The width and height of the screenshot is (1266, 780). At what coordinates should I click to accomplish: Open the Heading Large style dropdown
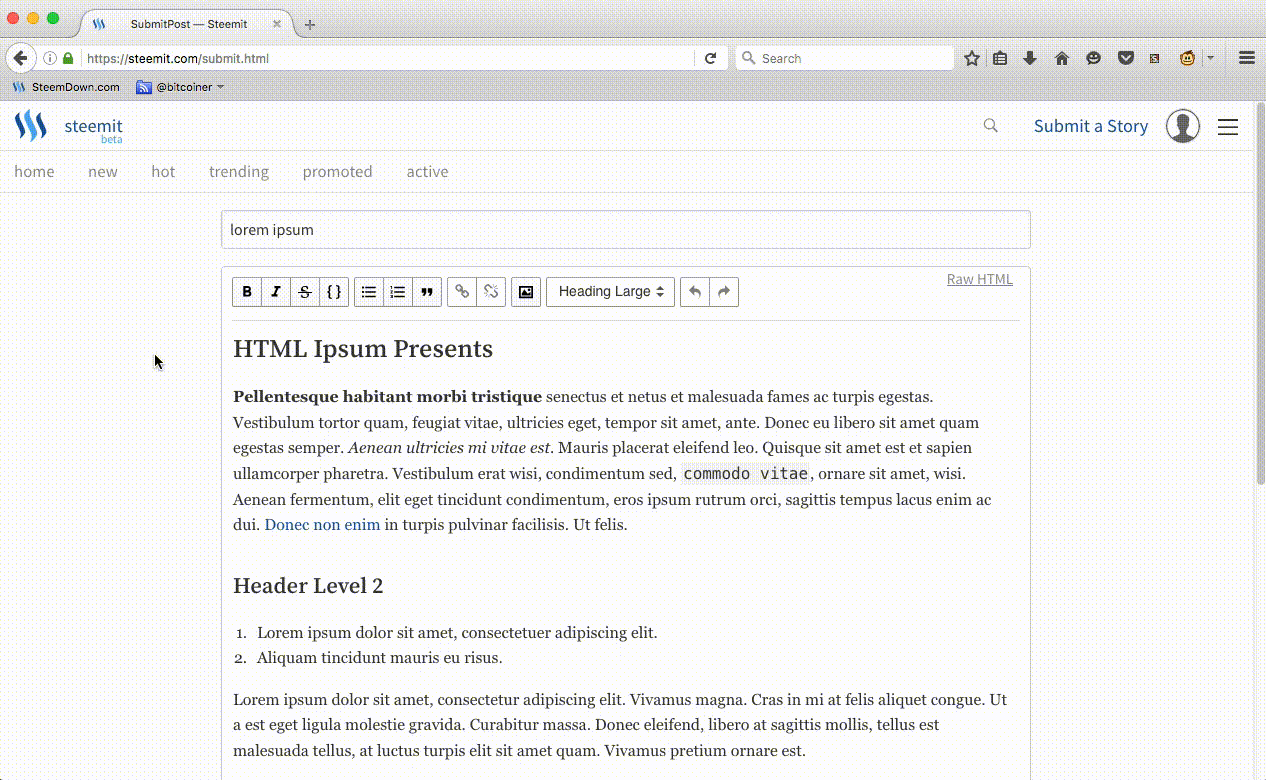coord(610,292)
